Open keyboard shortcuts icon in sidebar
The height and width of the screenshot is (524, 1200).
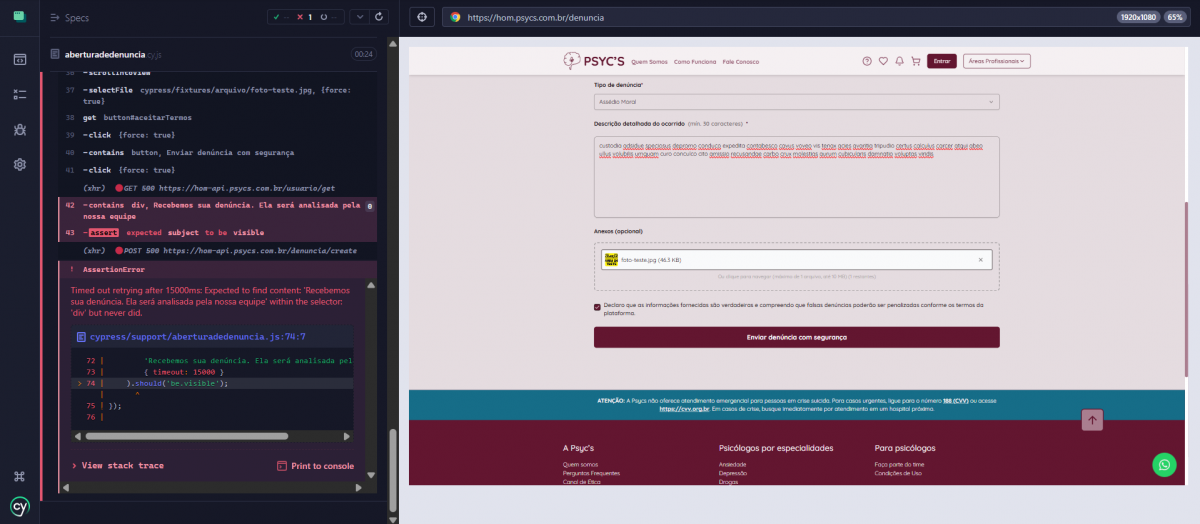tap(19, 477)
